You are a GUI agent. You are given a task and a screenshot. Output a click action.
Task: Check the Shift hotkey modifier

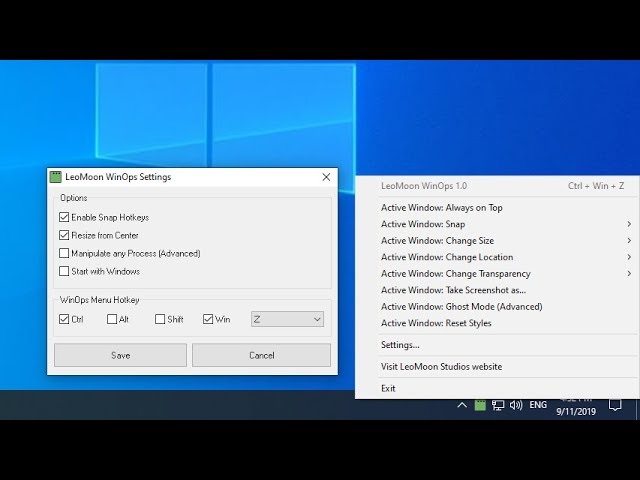click(160, 319)
